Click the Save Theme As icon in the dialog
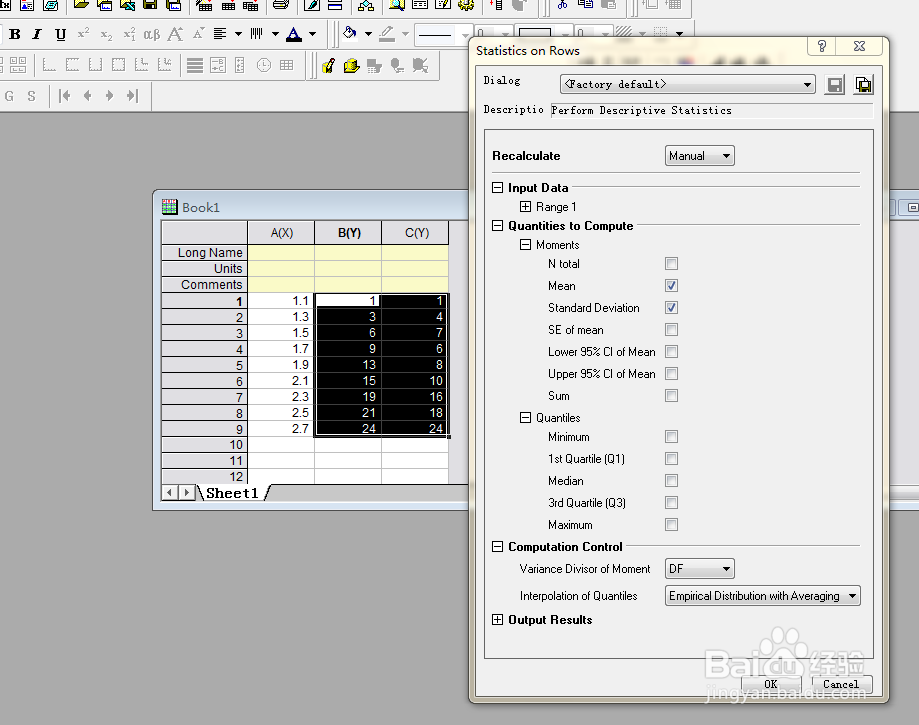 pos(863,85)
